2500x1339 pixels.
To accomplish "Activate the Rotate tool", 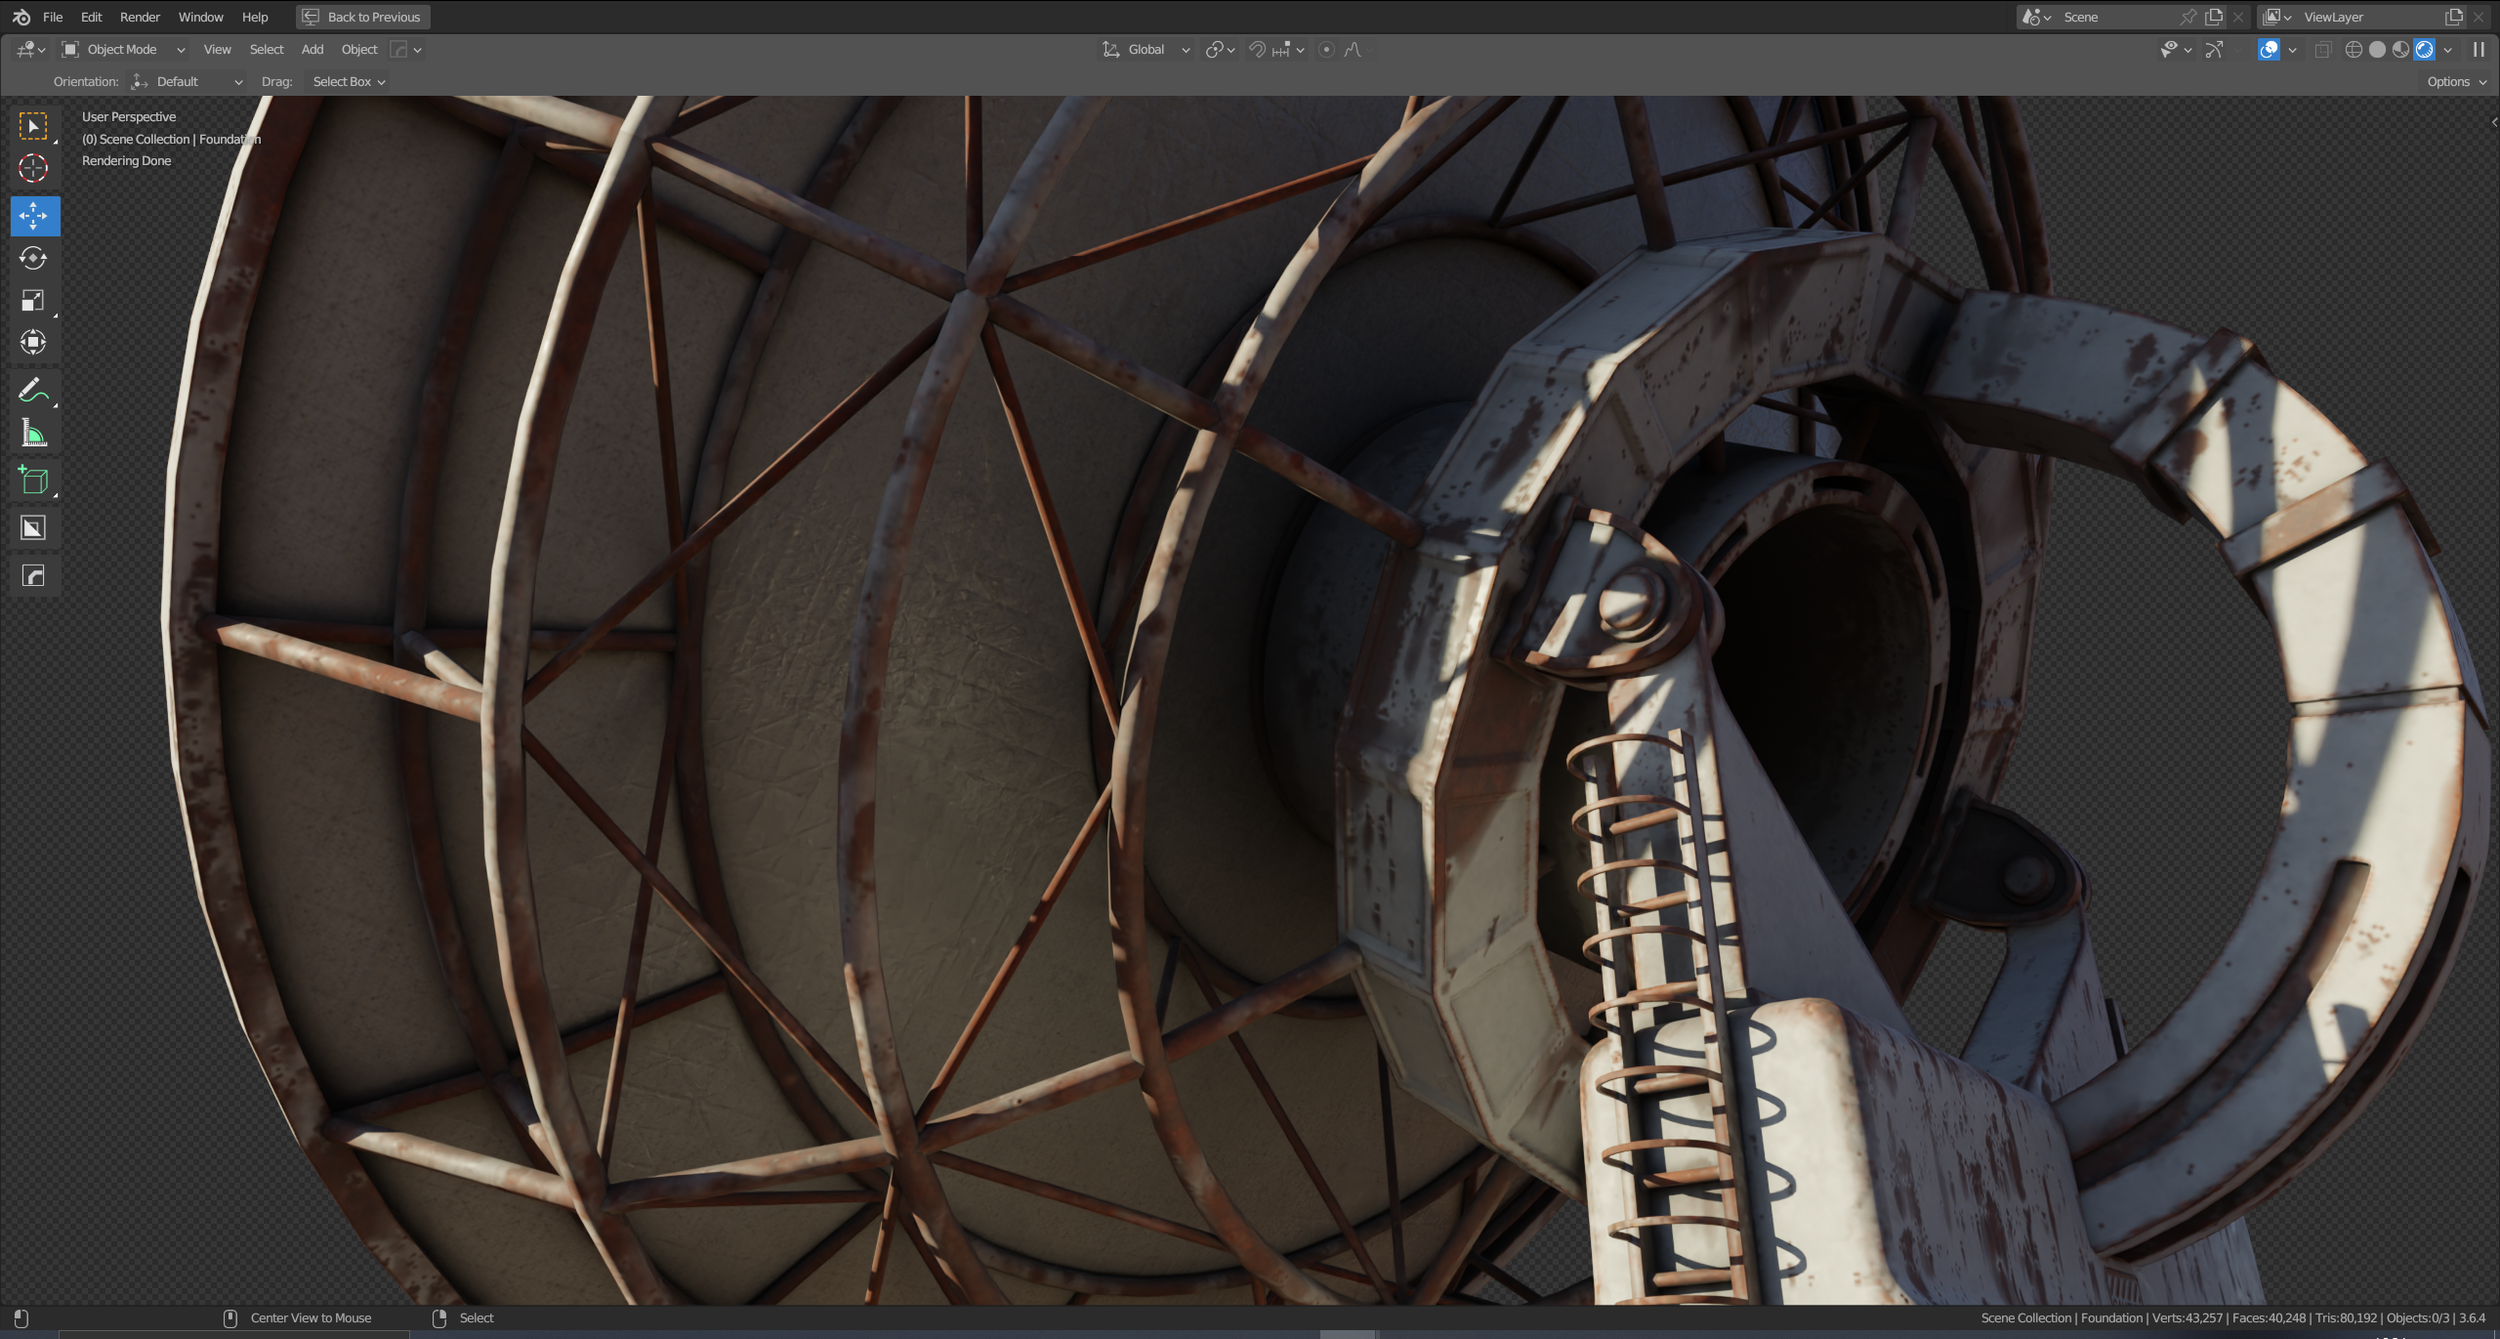I will [x=33, y=258].
